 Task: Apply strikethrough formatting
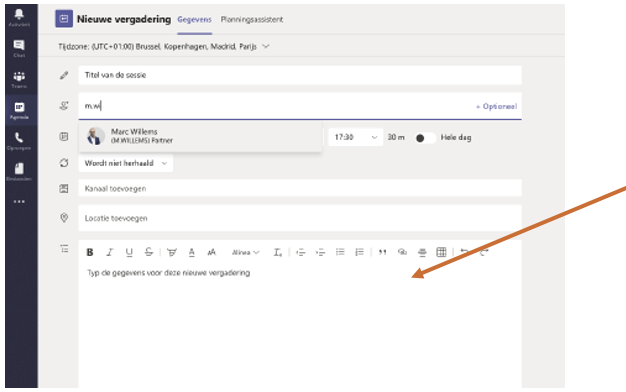pyautogui.click(x=149, y=252)
